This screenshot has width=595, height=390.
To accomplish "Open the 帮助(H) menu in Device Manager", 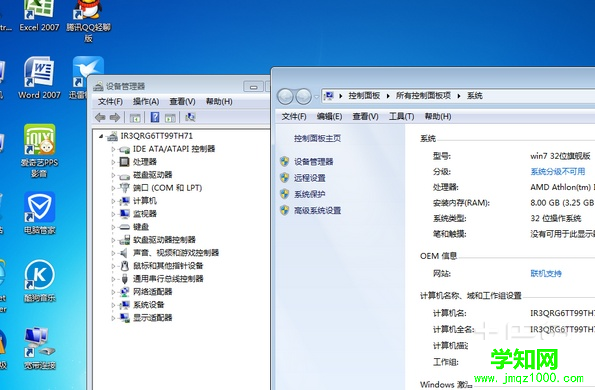I will coord(219,101).
